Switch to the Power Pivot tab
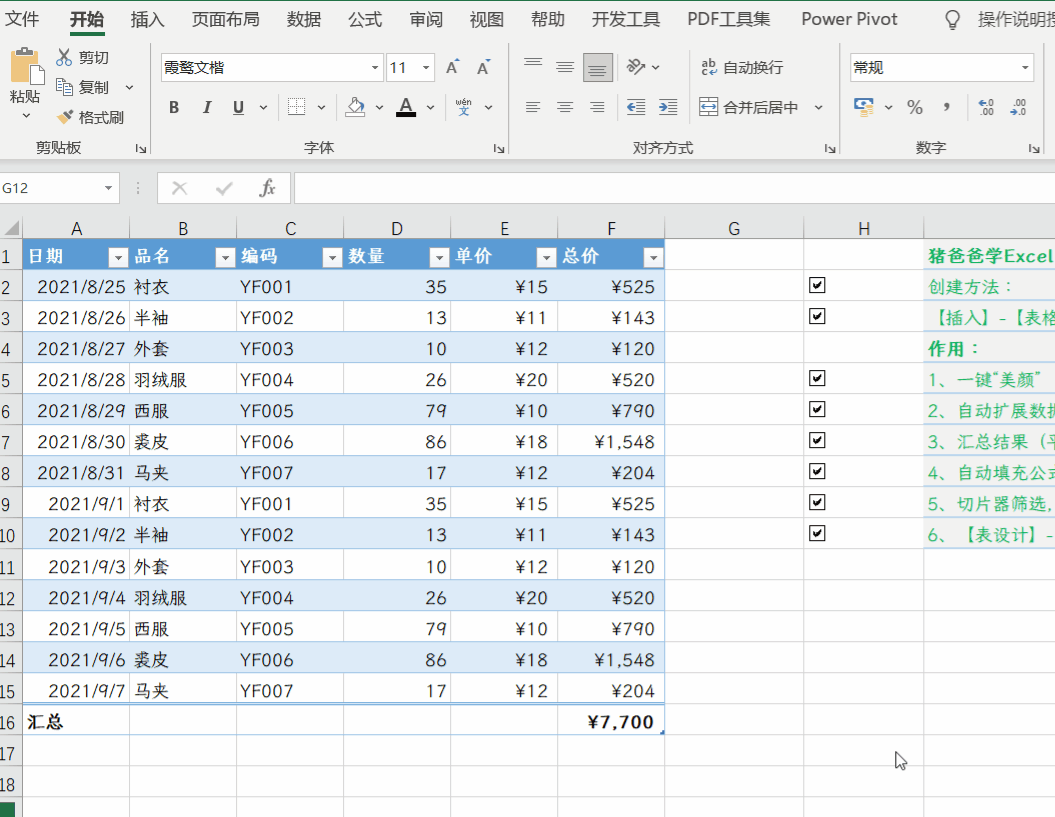1055x817 pixels. coord(849,19)
